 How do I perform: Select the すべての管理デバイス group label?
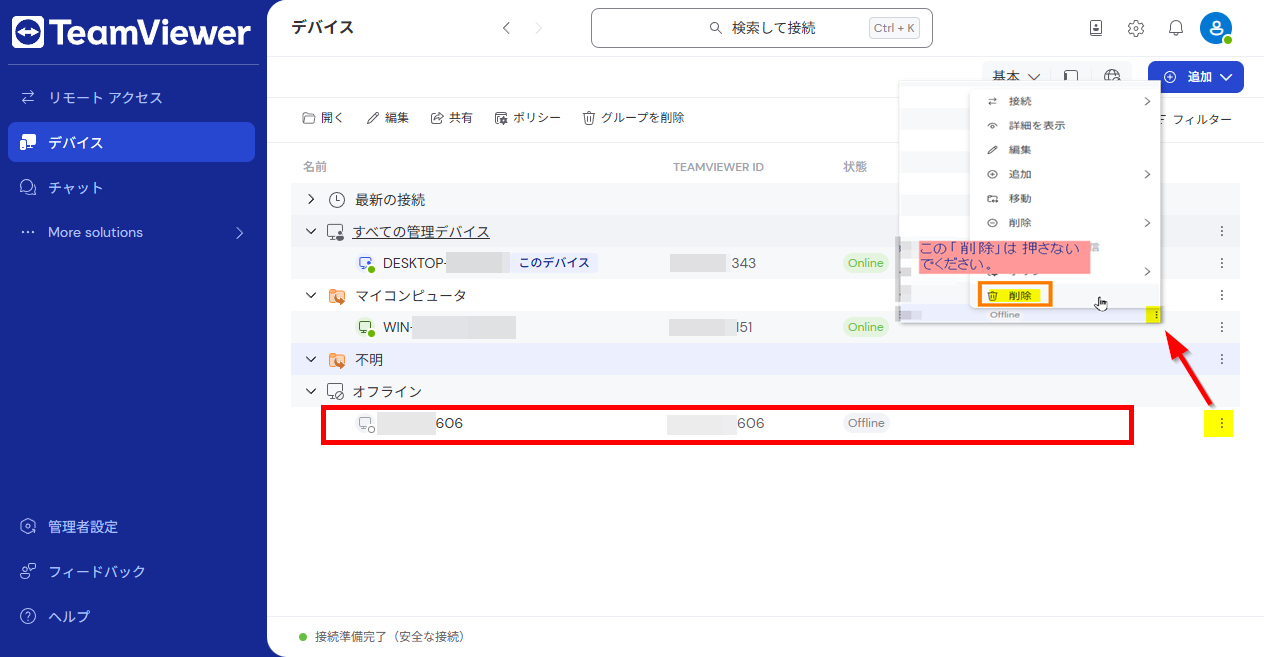point(421,232)
